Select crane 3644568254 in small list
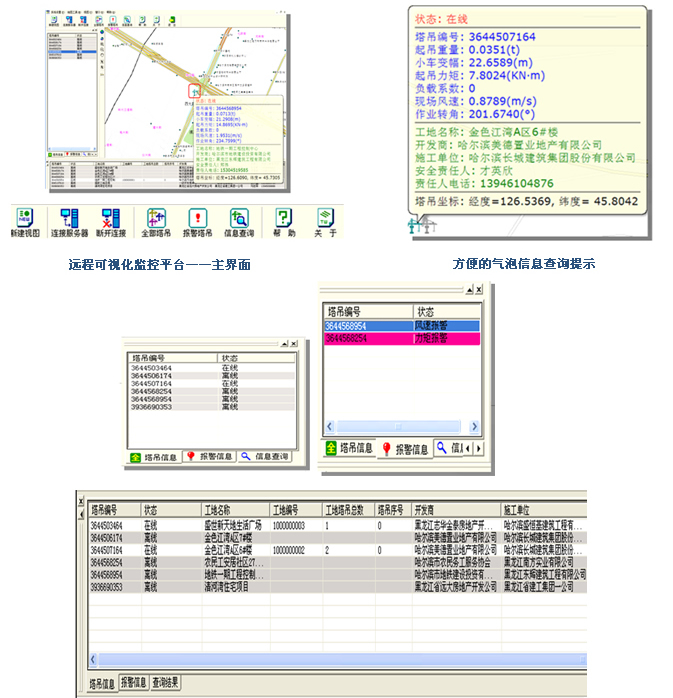The height and width of the screenshot is (698, 673). point(212,391)
